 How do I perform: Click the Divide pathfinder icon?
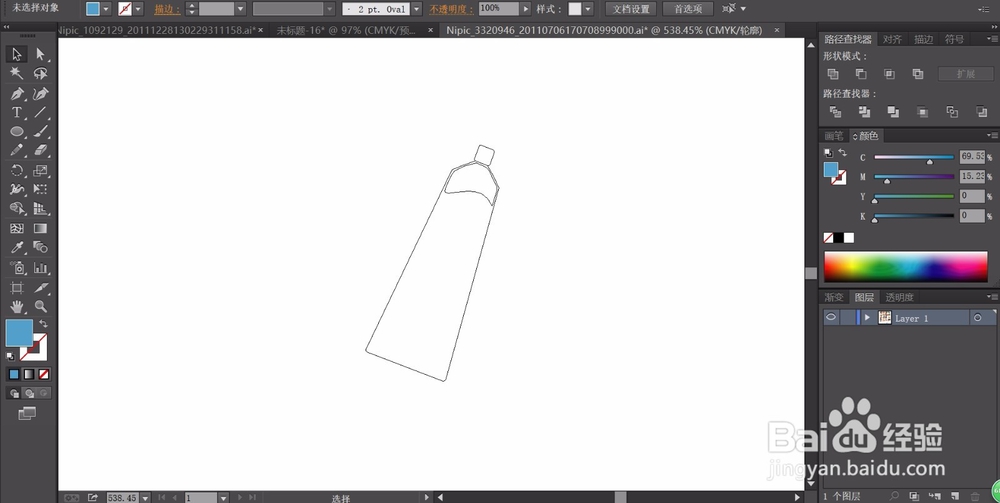835,112
